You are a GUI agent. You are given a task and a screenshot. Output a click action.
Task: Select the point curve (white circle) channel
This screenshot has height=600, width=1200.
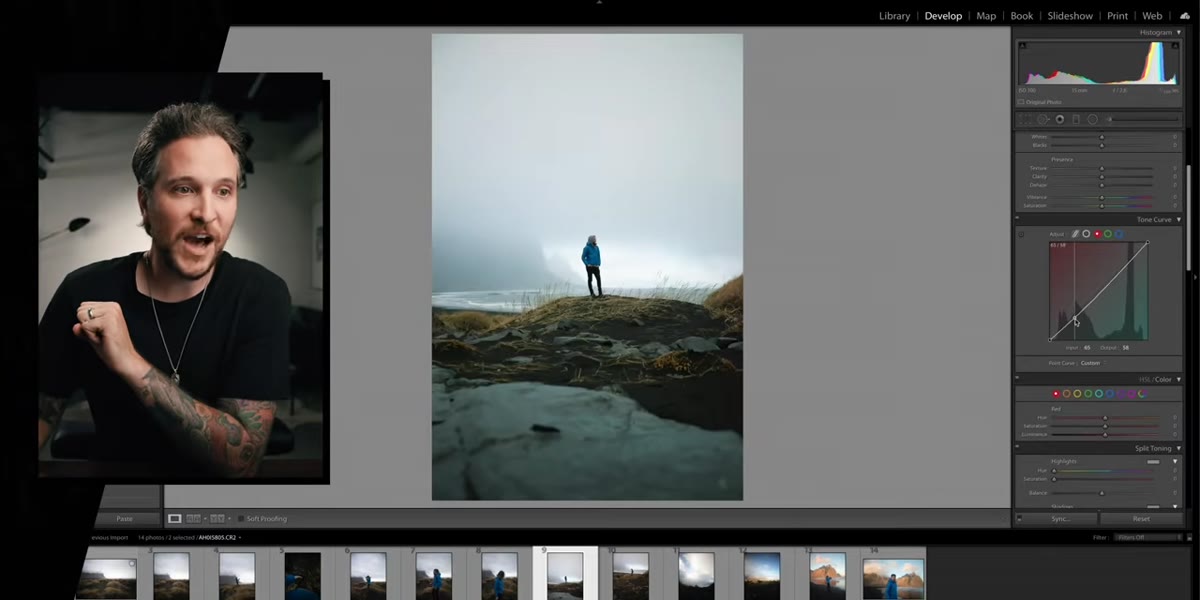1086,234
